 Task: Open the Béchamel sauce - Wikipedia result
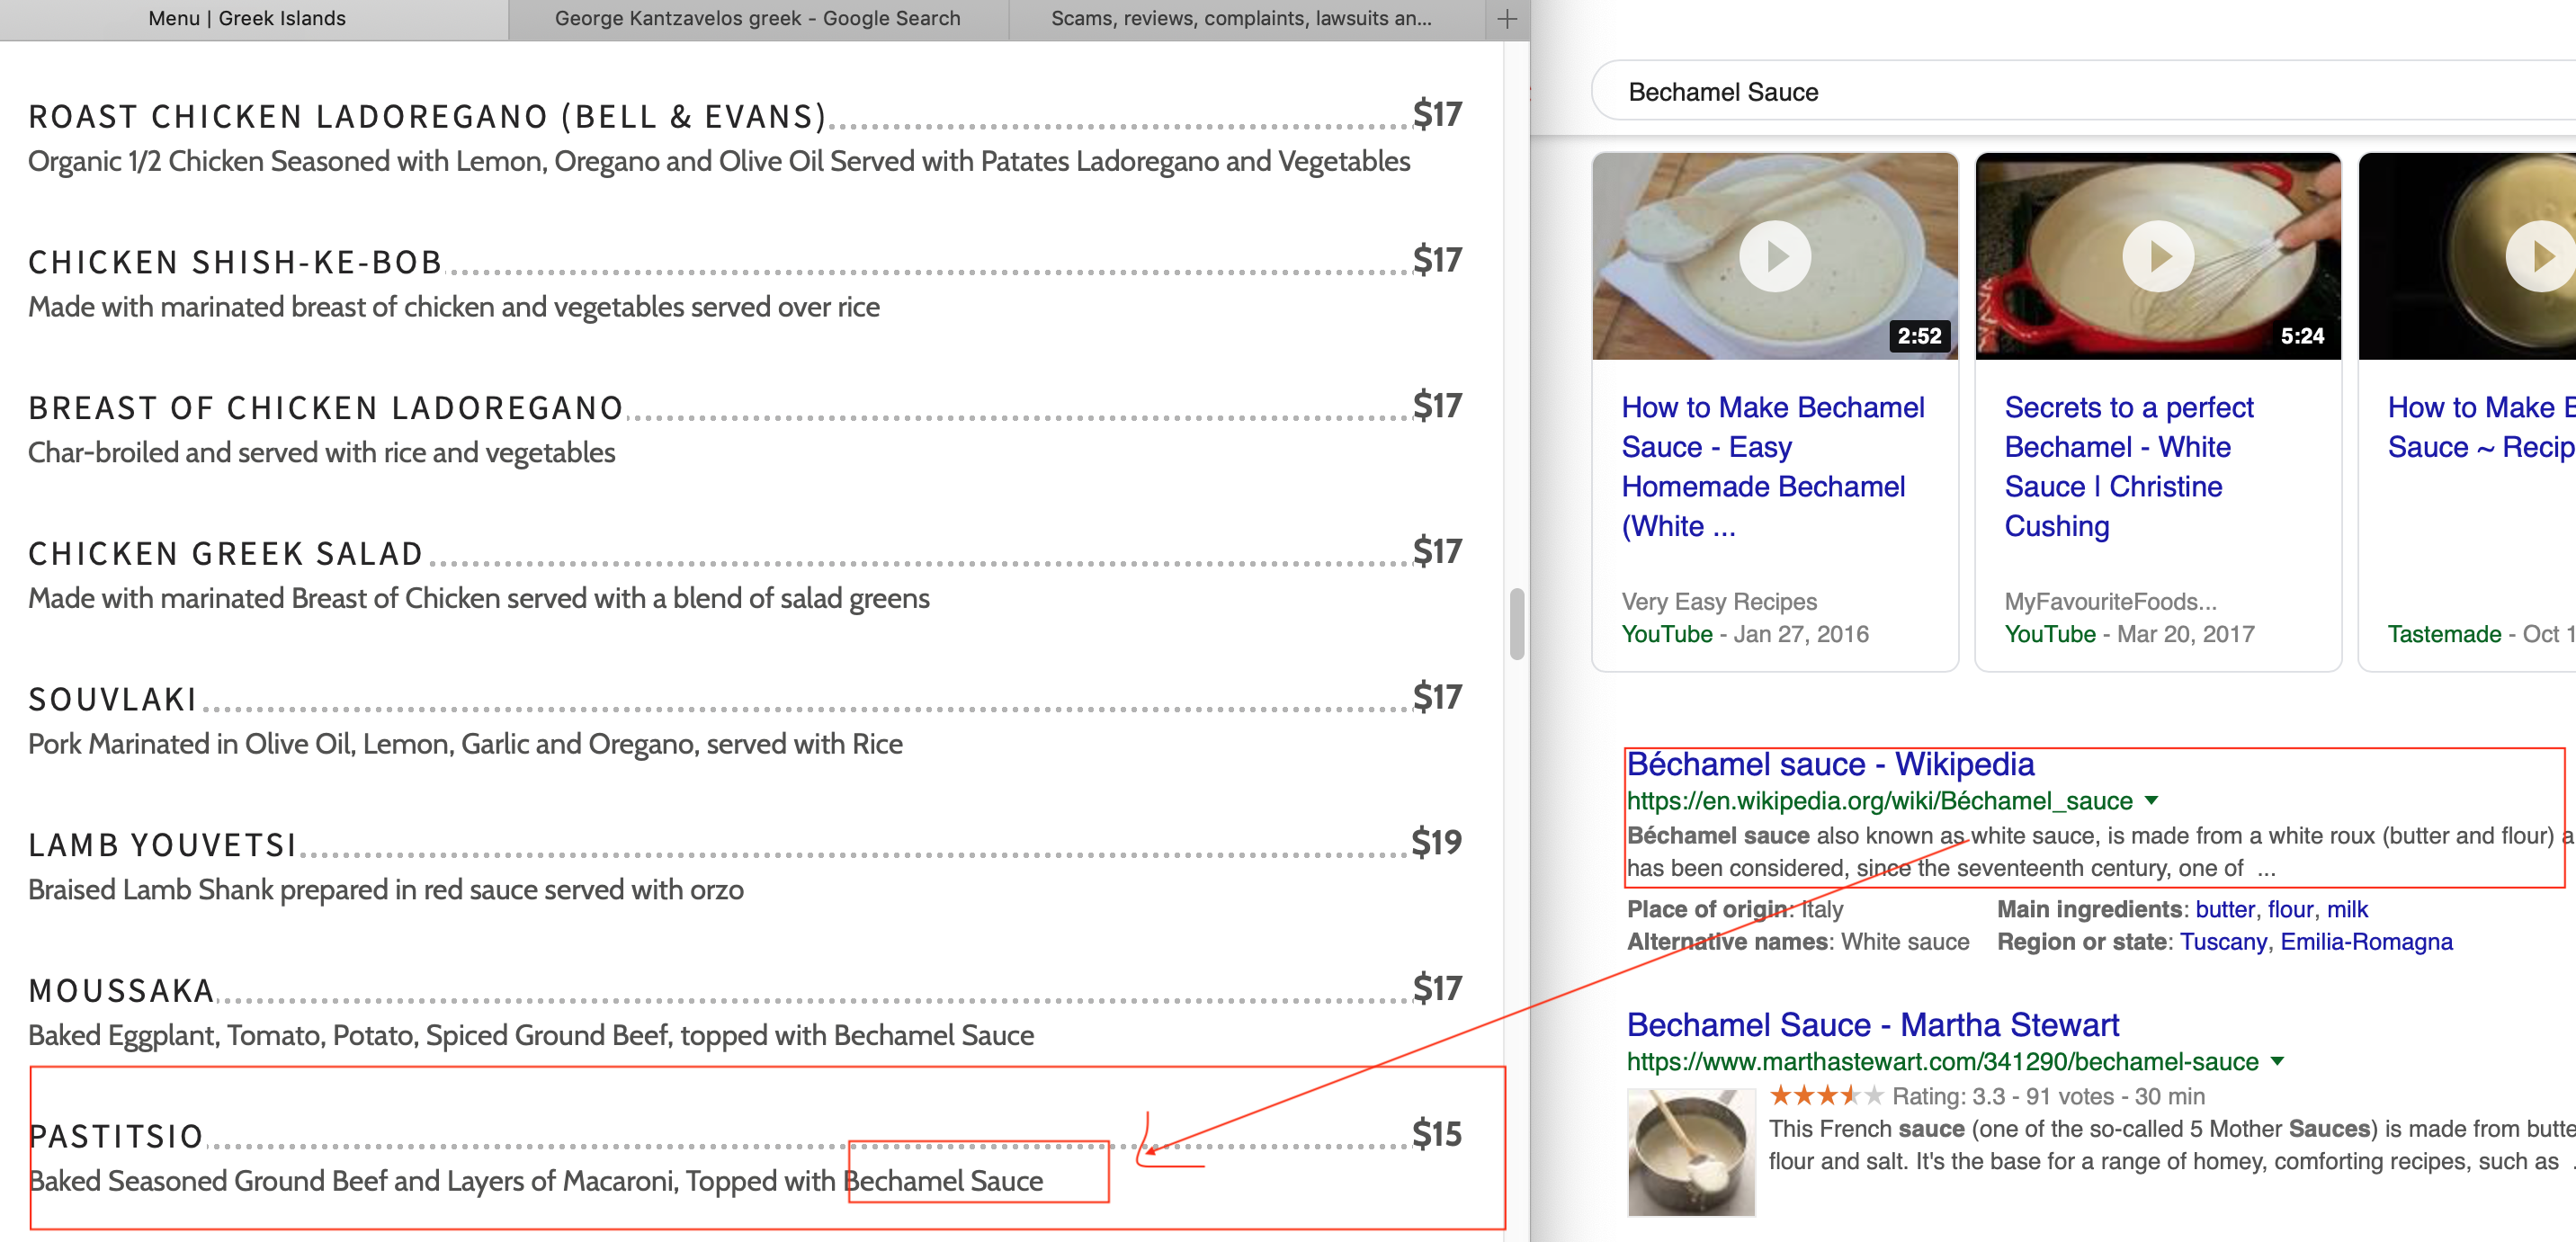(x=1829, y=764)
